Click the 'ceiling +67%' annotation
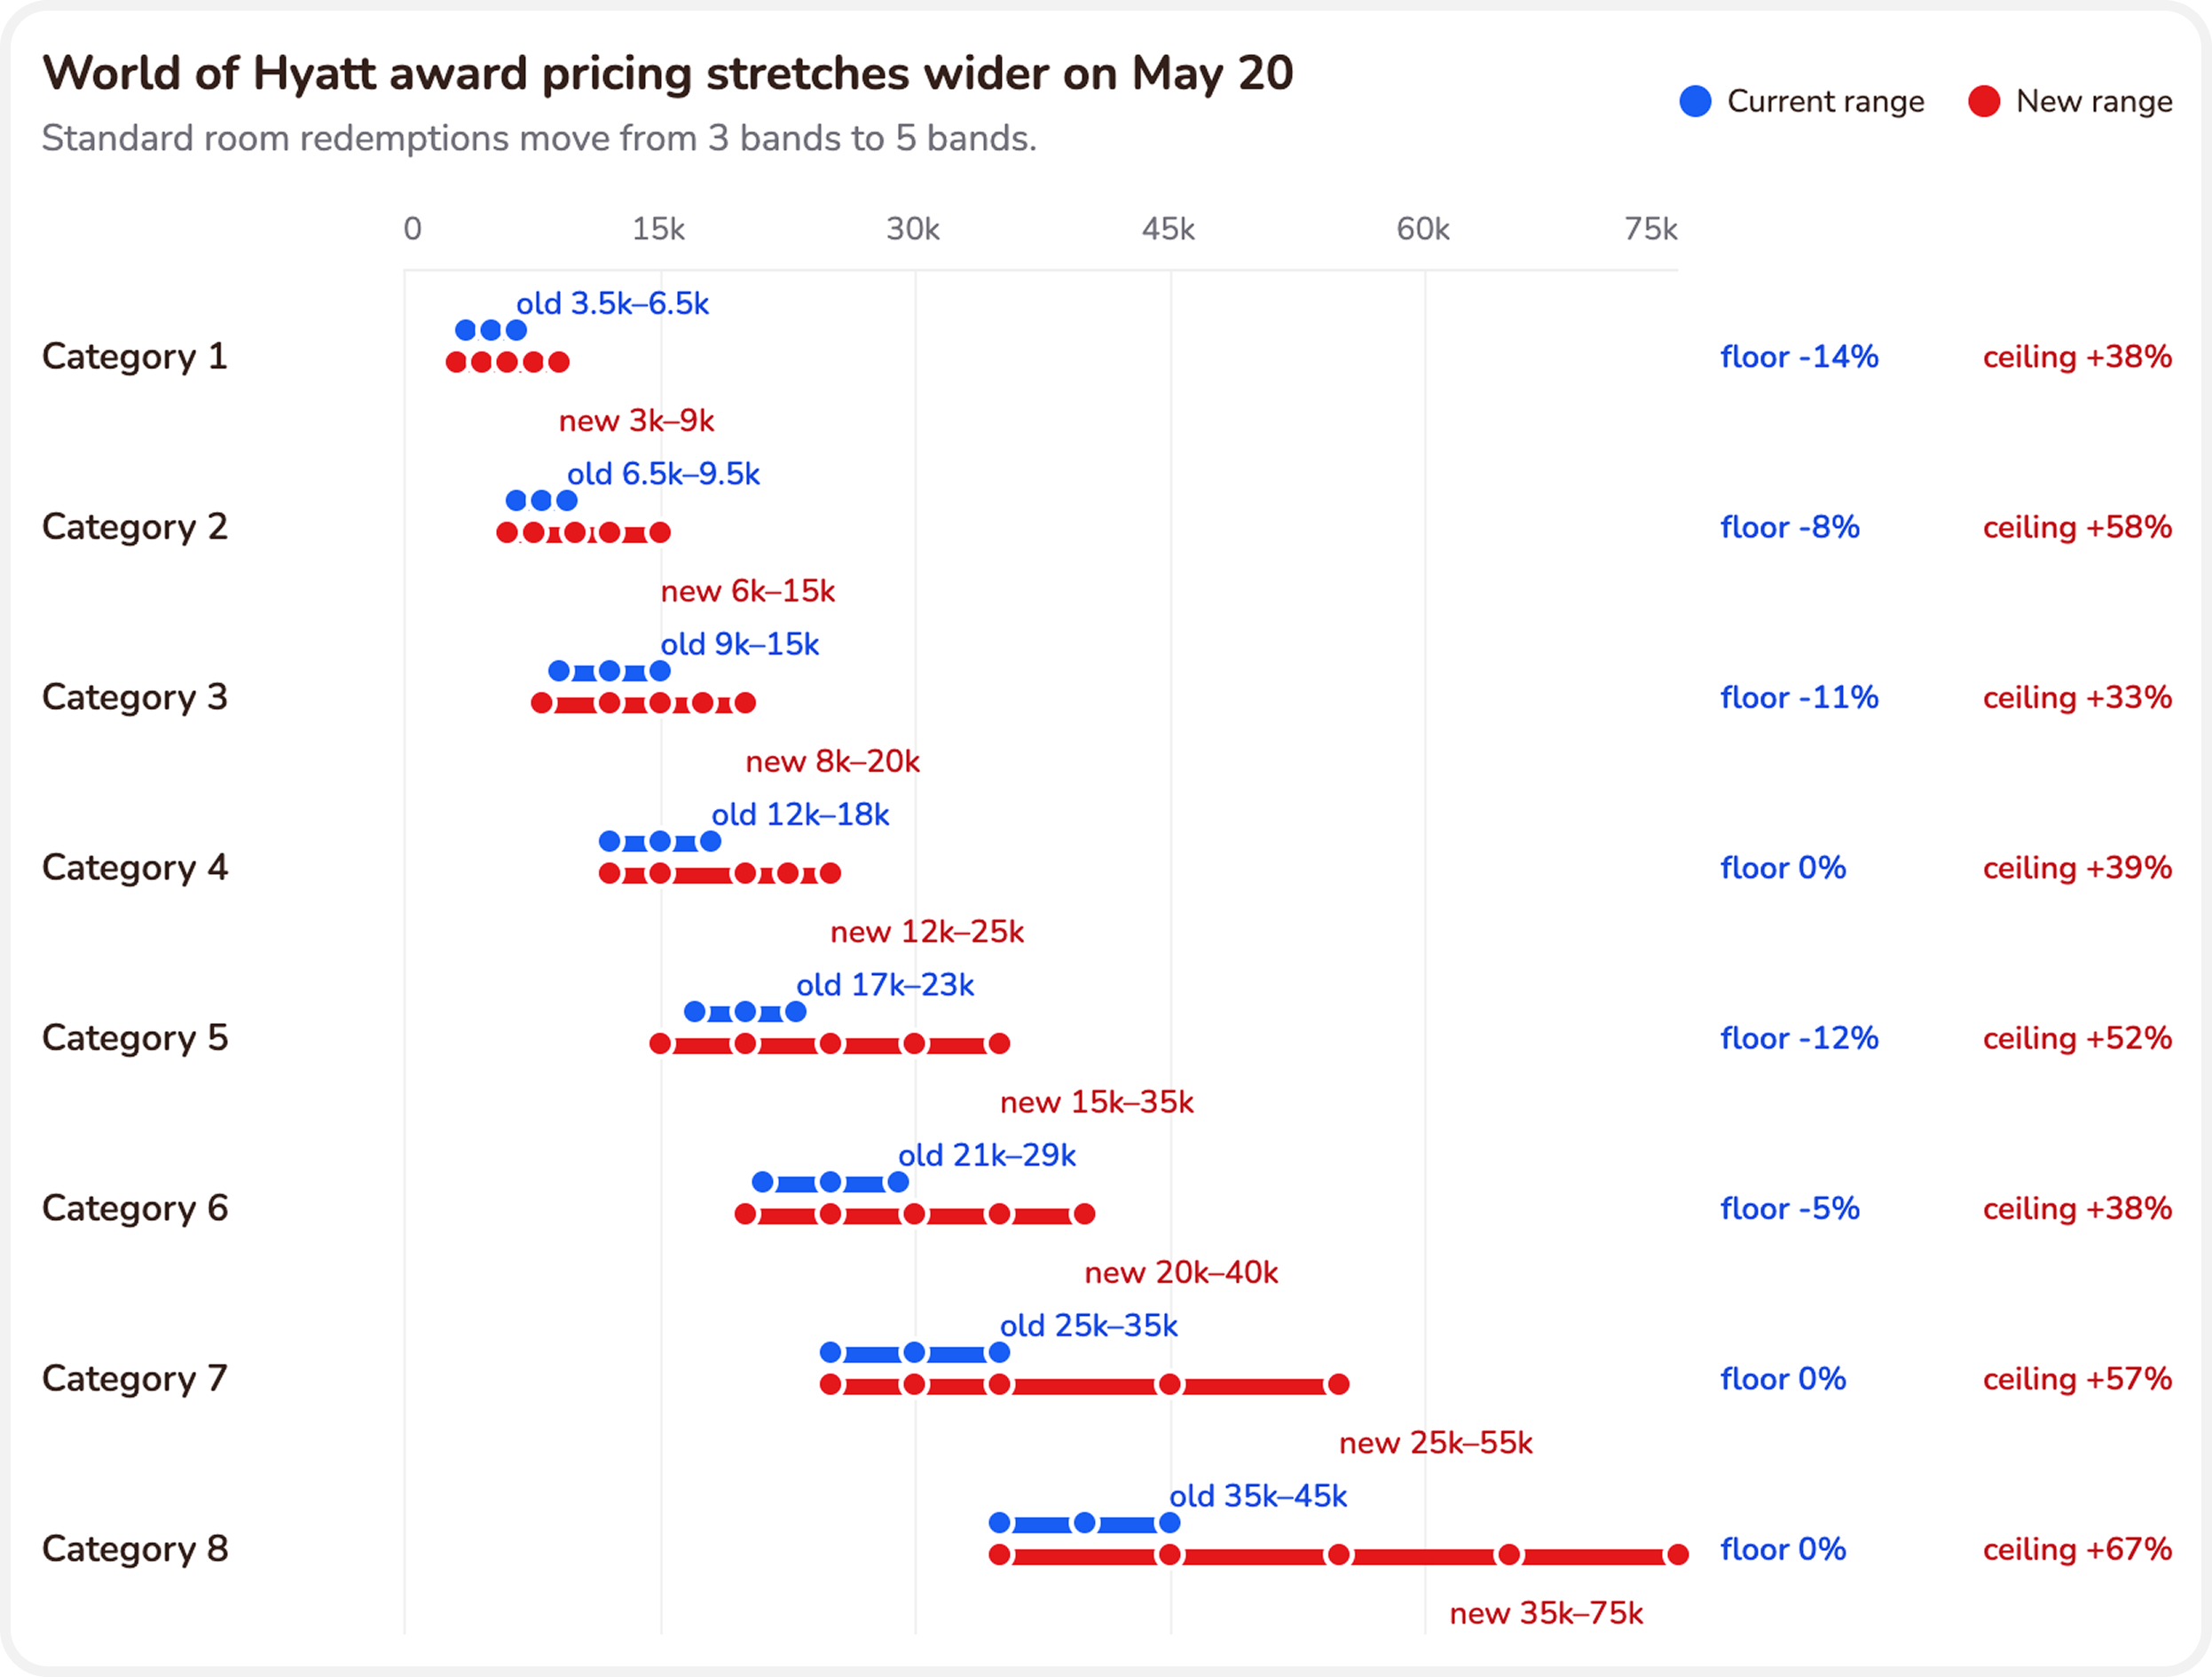 (2077, 1549)
